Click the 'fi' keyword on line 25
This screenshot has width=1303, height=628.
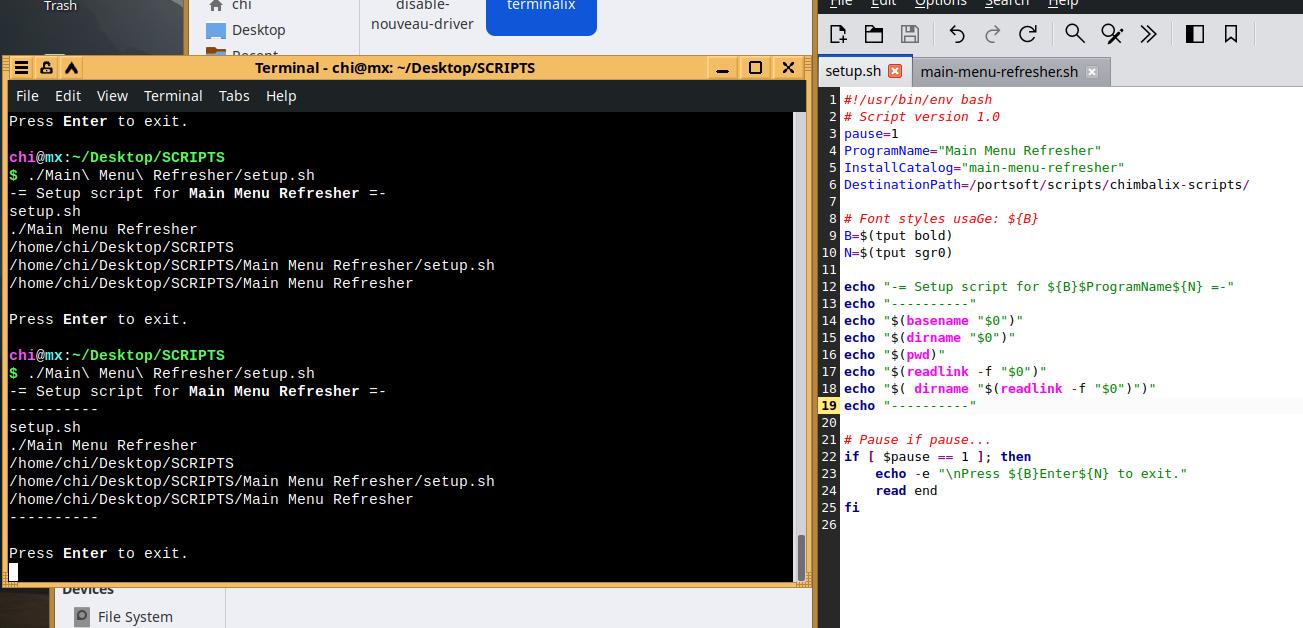click(x=851, y=507)
